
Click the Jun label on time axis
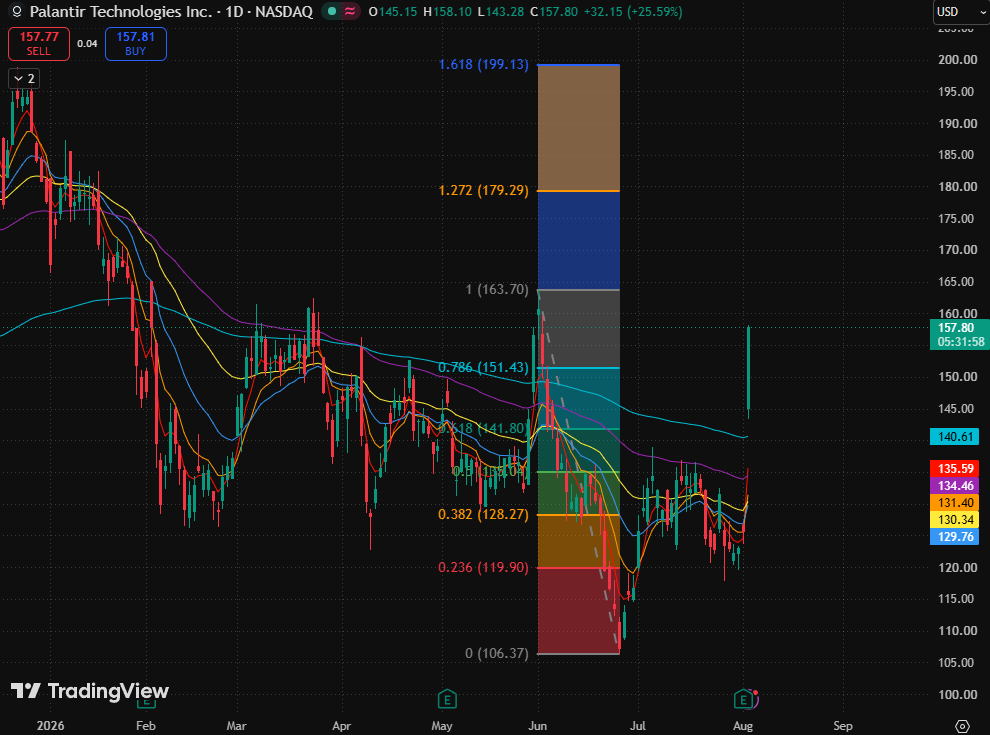point(537,726)
